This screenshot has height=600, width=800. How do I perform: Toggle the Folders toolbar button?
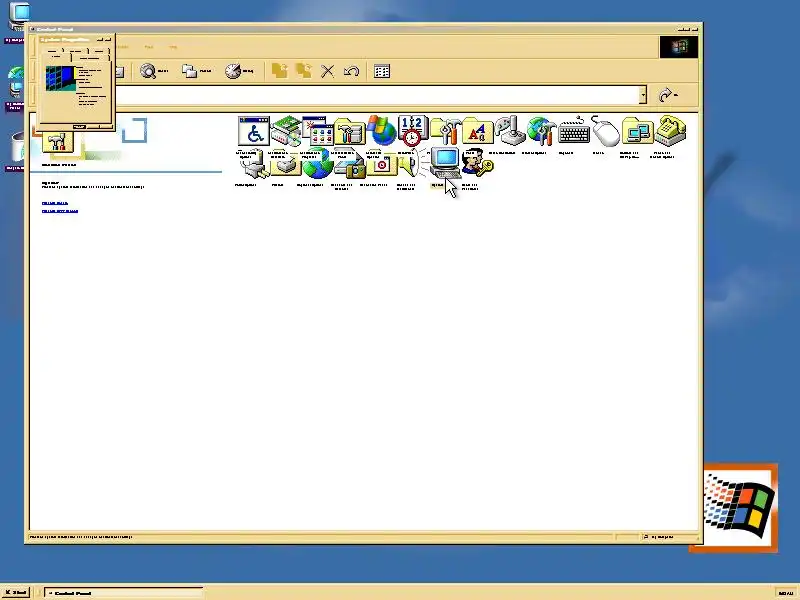tap(196, 71)
